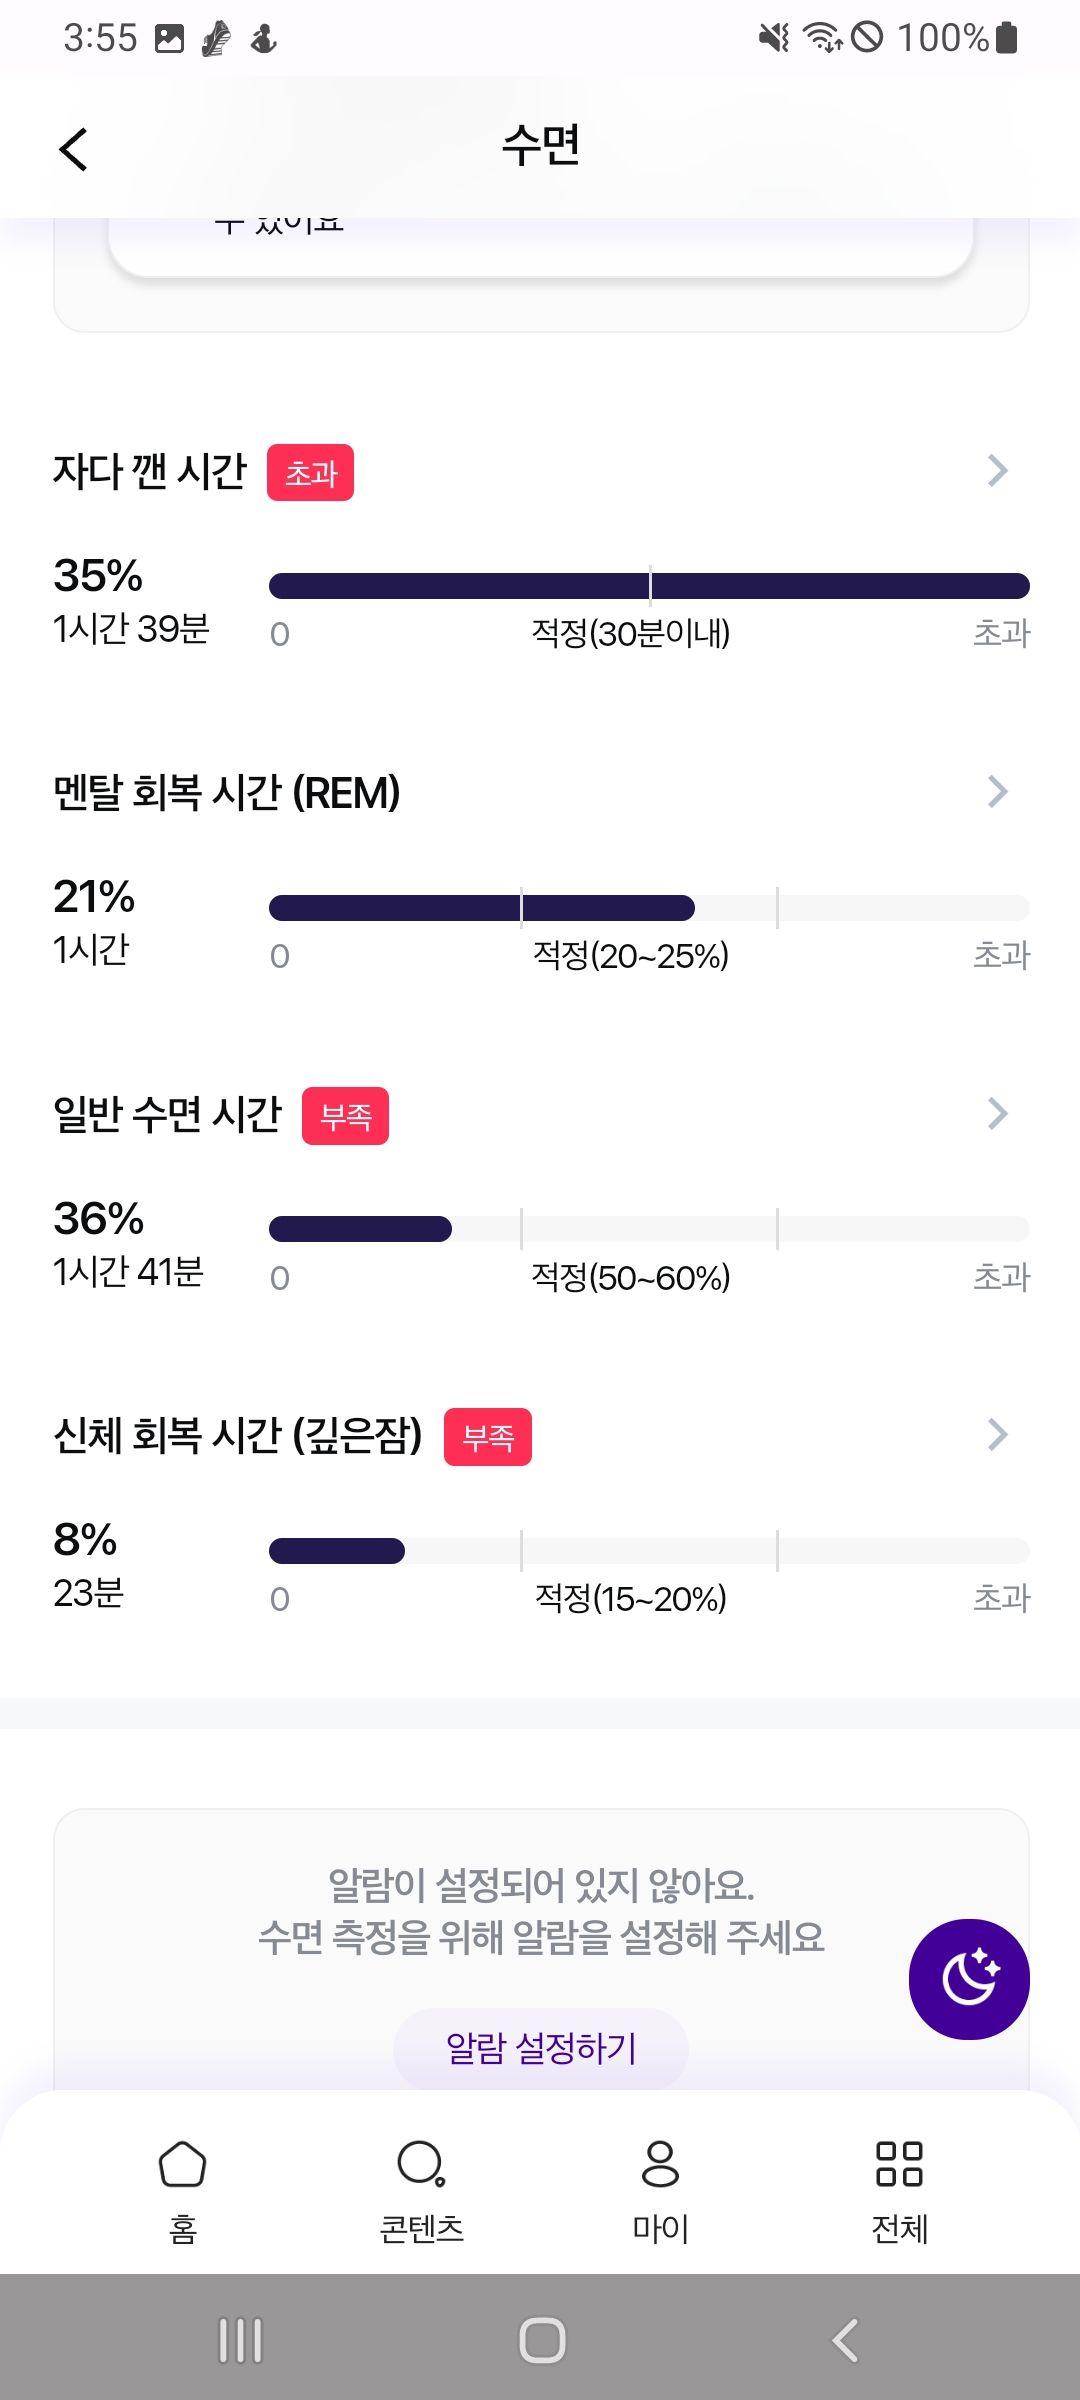Tap the Android home navigation button

(x=542, y=2340)
